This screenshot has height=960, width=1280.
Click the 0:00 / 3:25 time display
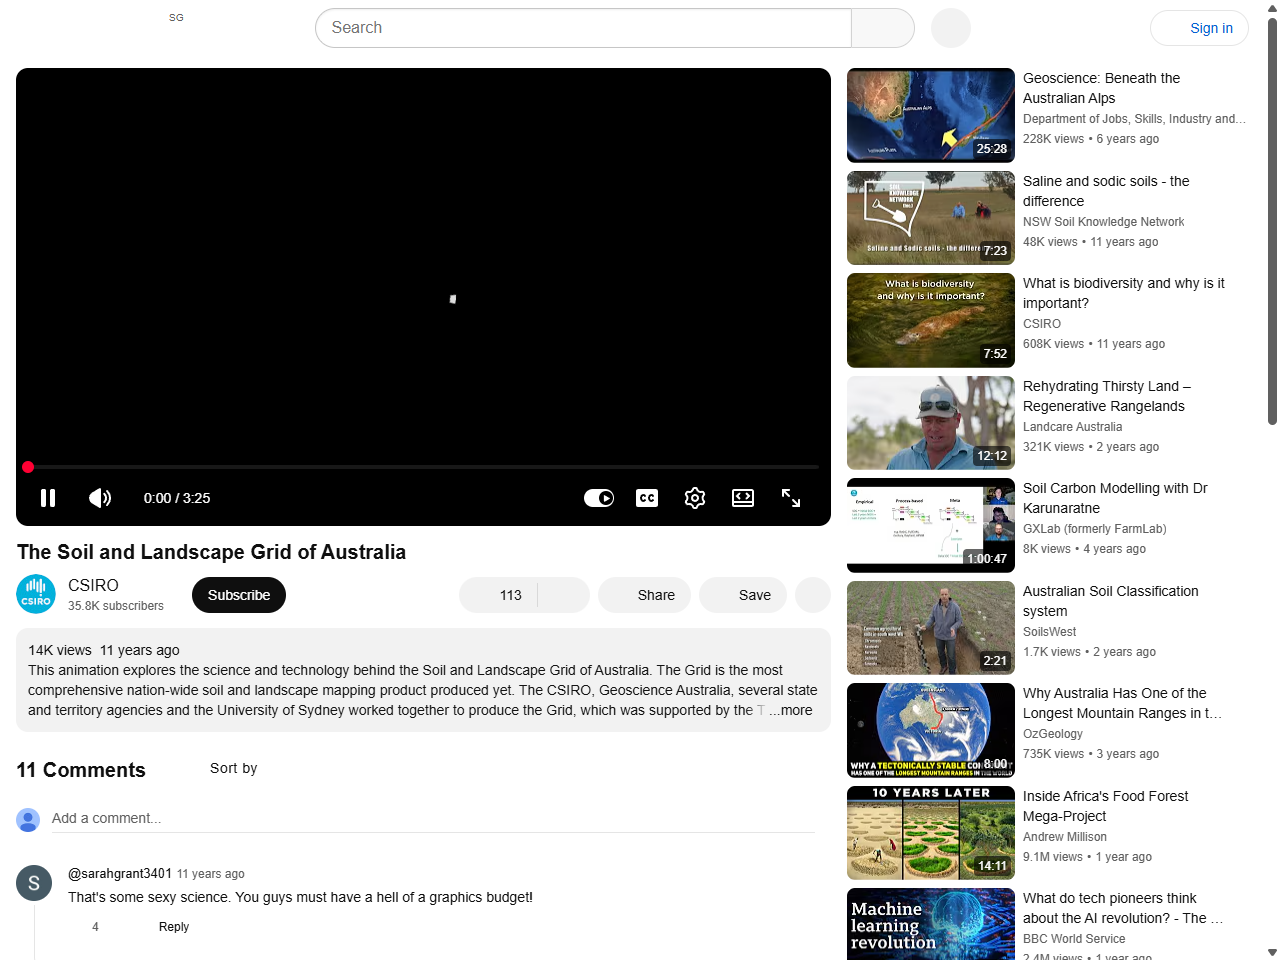(177, 498)
